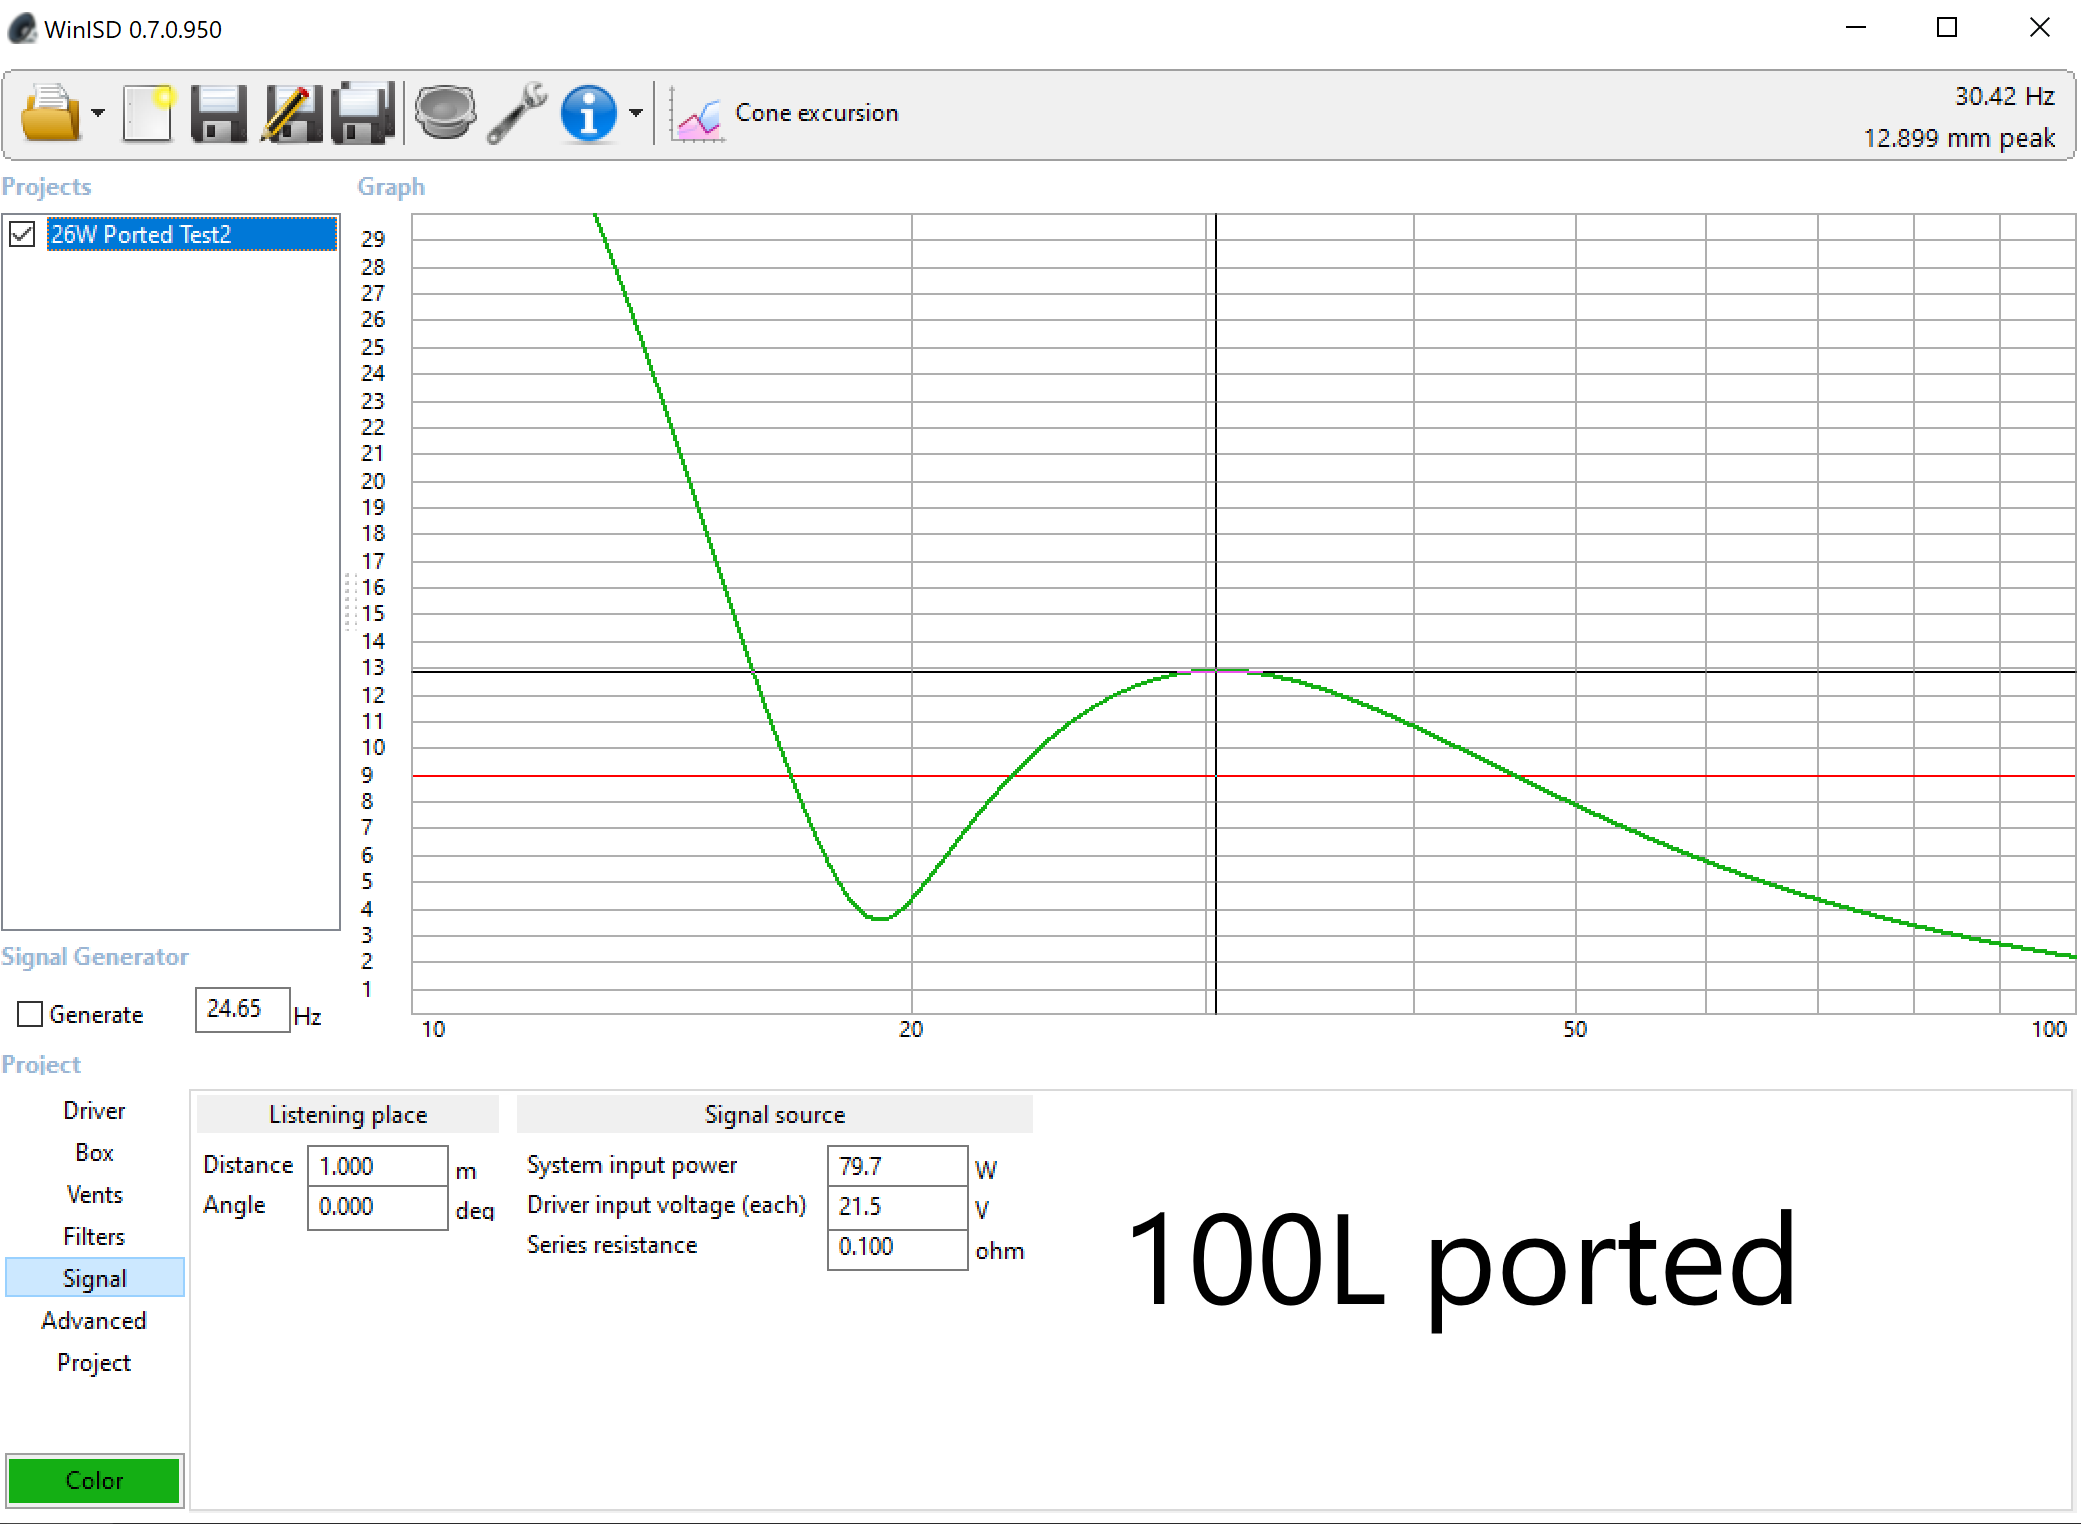Select the Signal tab
The height and width of the screenshot is (1524, 2081).
point(94,1278)
